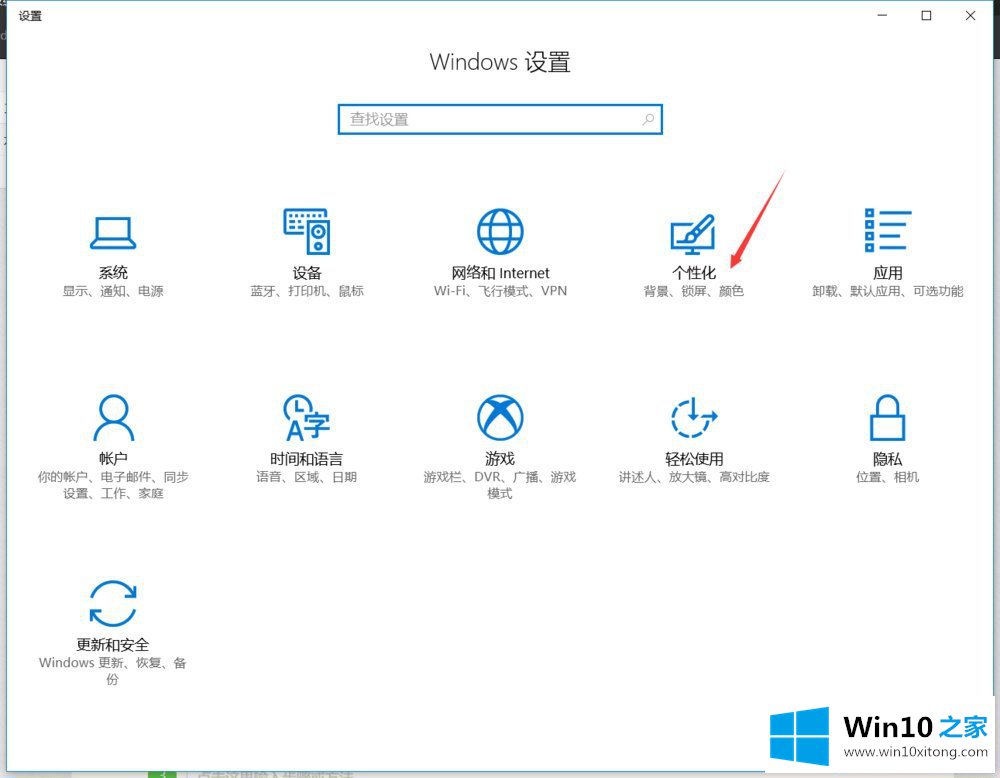Click the 卸载、默认应用、可选功能 description

click(x=888, y=291)
